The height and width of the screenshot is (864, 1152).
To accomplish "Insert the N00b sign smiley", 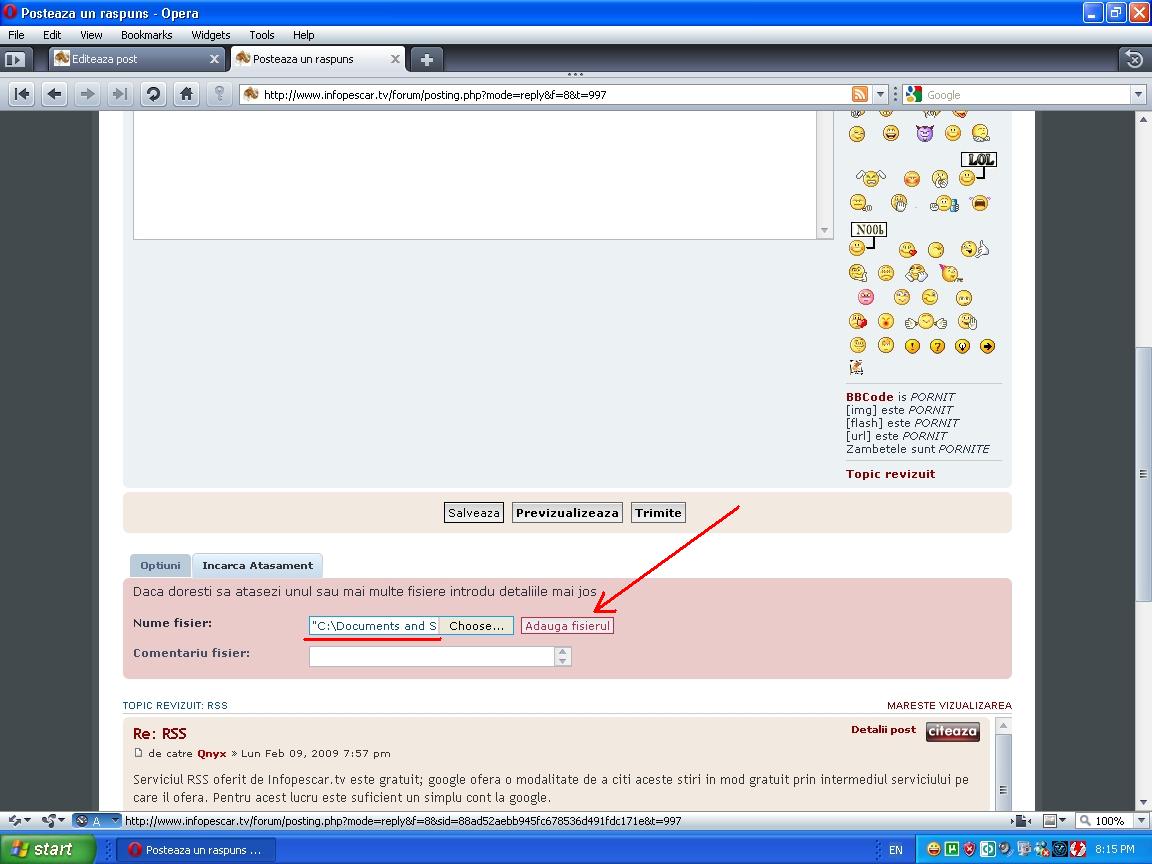I will click(x=866, y=238).
